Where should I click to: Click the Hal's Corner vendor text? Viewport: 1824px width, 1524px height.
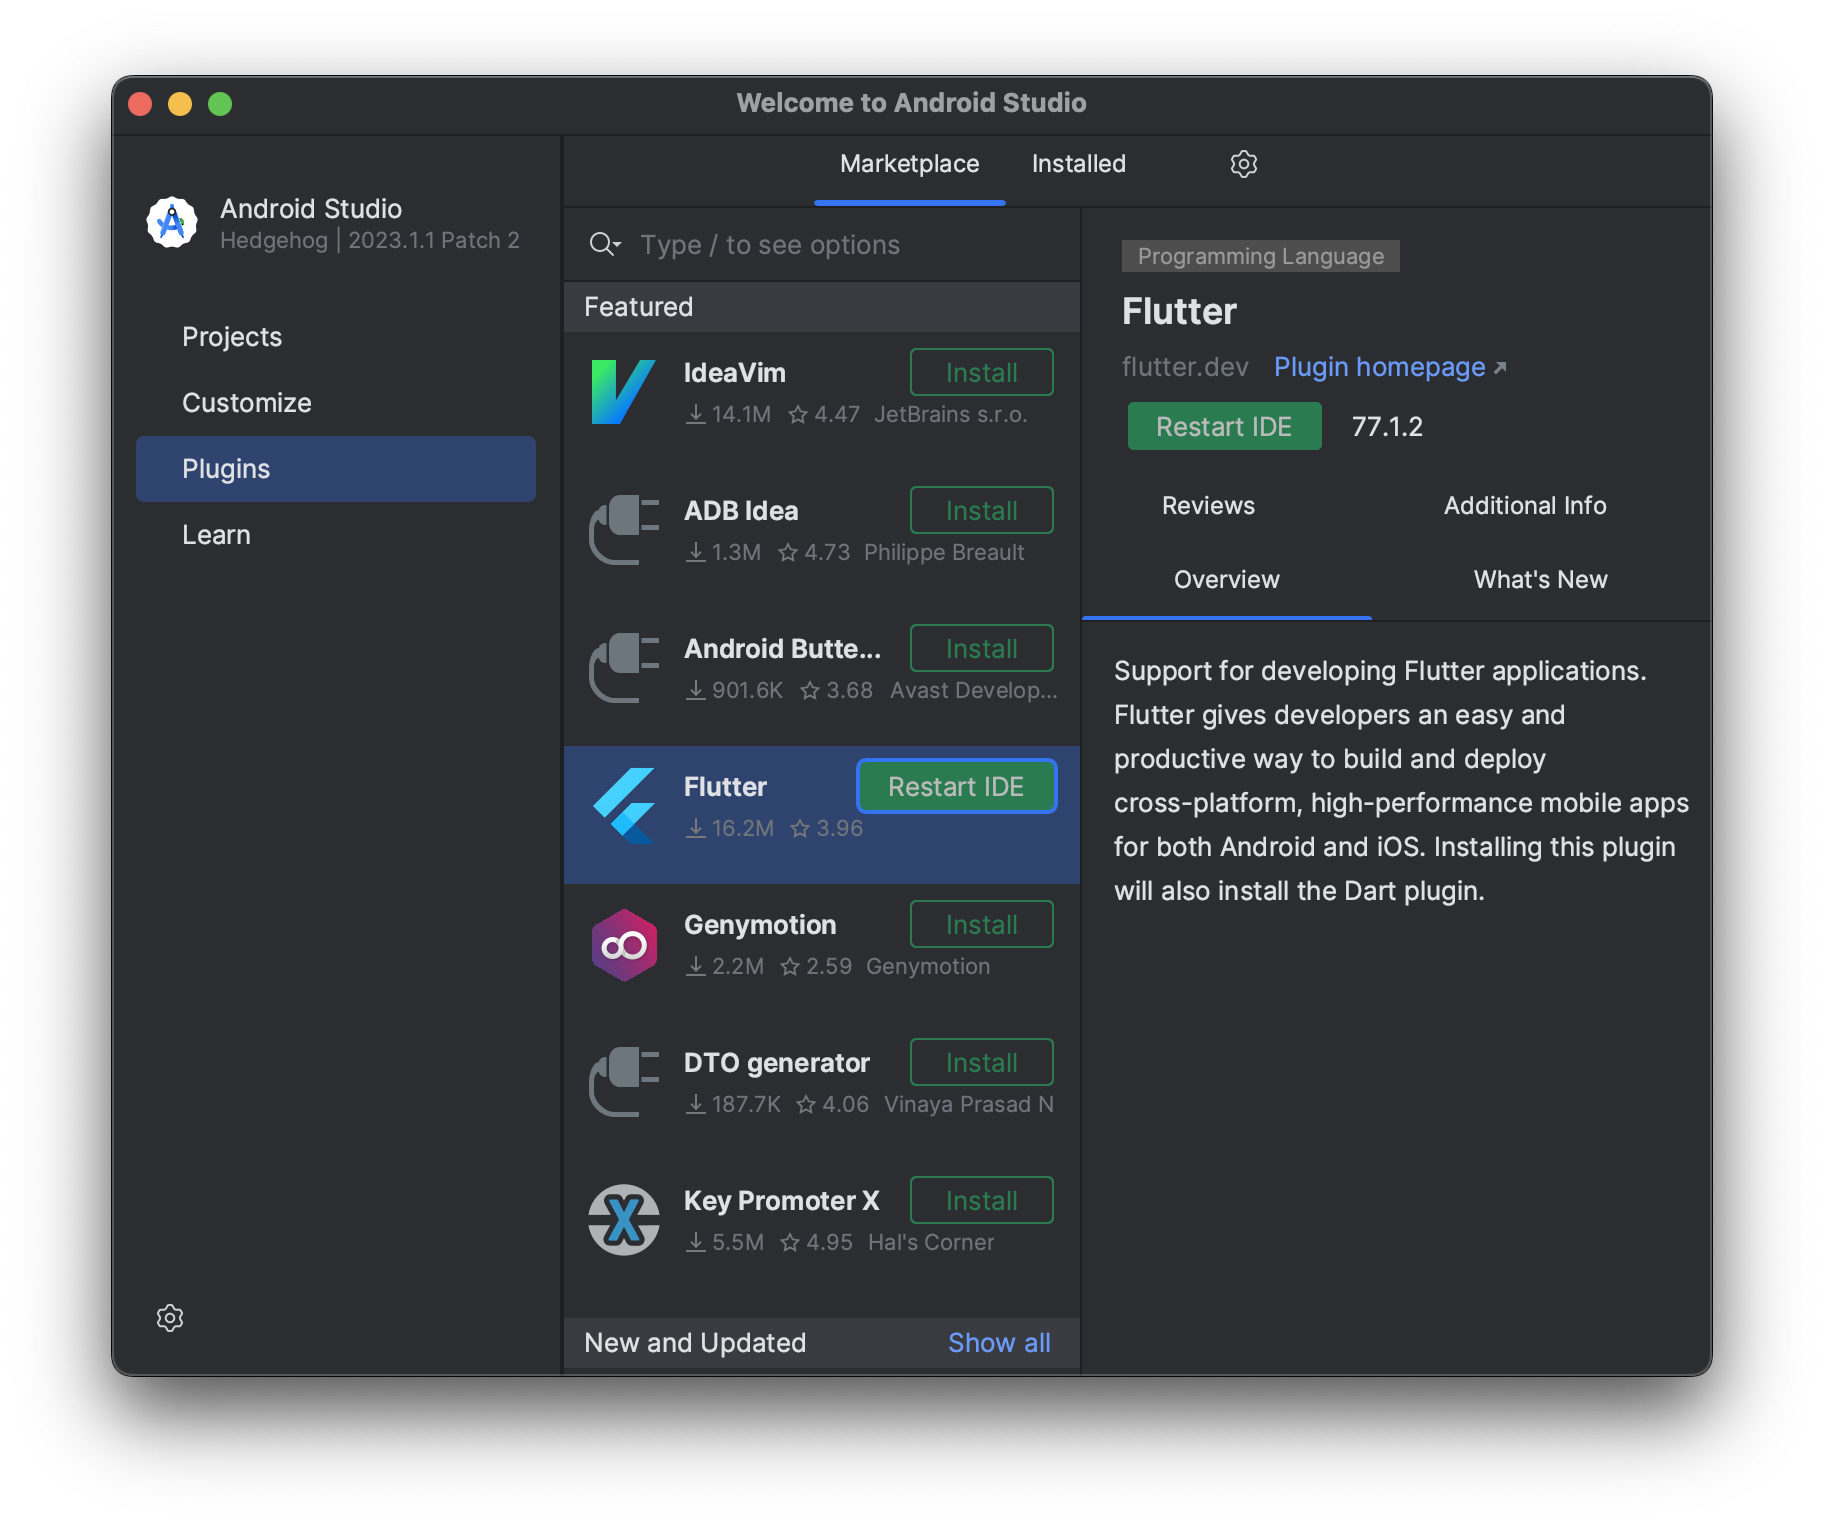pyautogui.click(x=931, y=1242)
